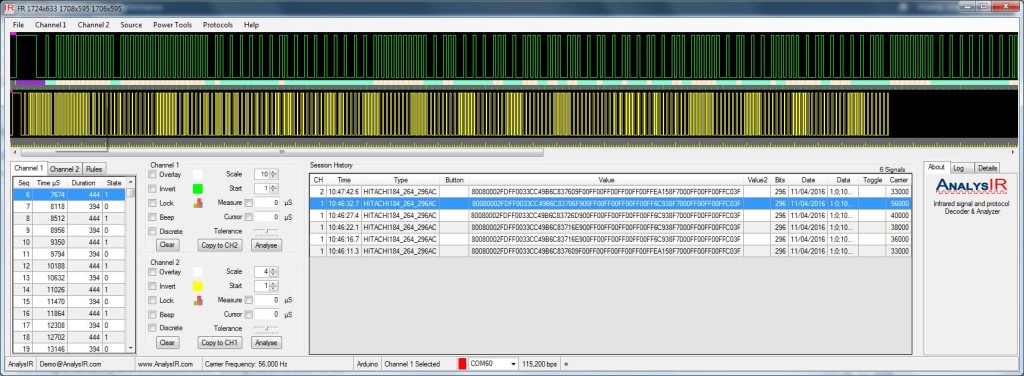Viewport: 1024px width, 376px height.
Task: Open the Power Tools menu
Action: point(172,25)
